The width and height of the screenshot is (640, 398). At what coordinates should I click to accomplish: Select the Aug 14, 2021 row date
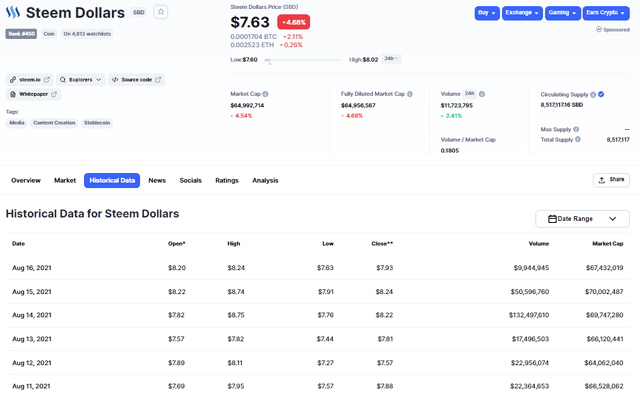click(32, 315)
